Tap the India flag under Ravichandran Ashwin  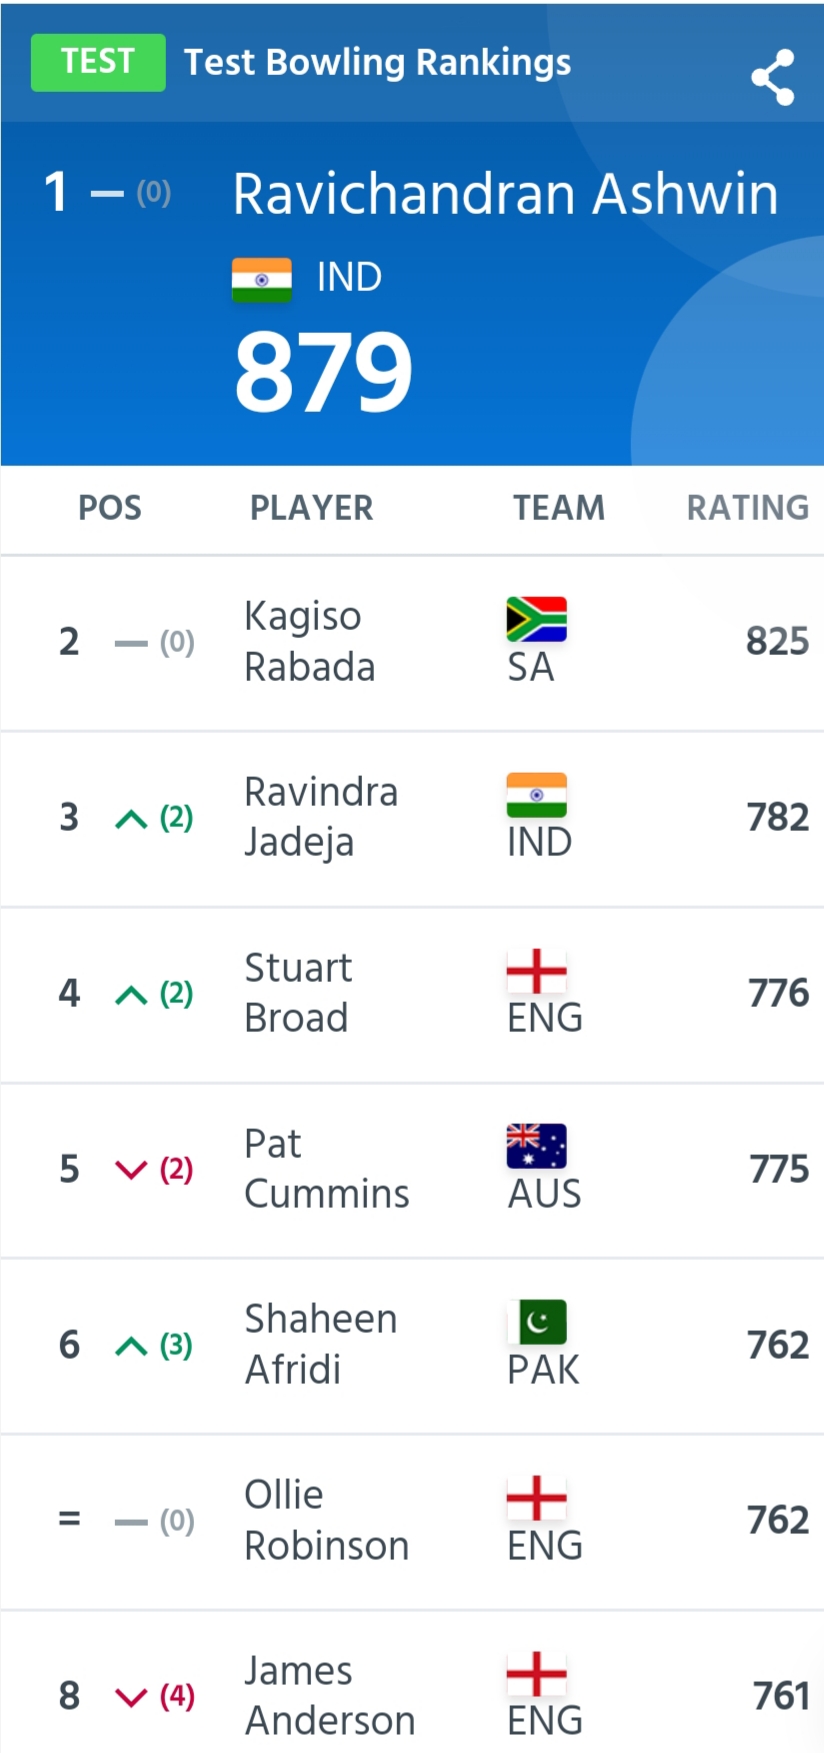262,279
